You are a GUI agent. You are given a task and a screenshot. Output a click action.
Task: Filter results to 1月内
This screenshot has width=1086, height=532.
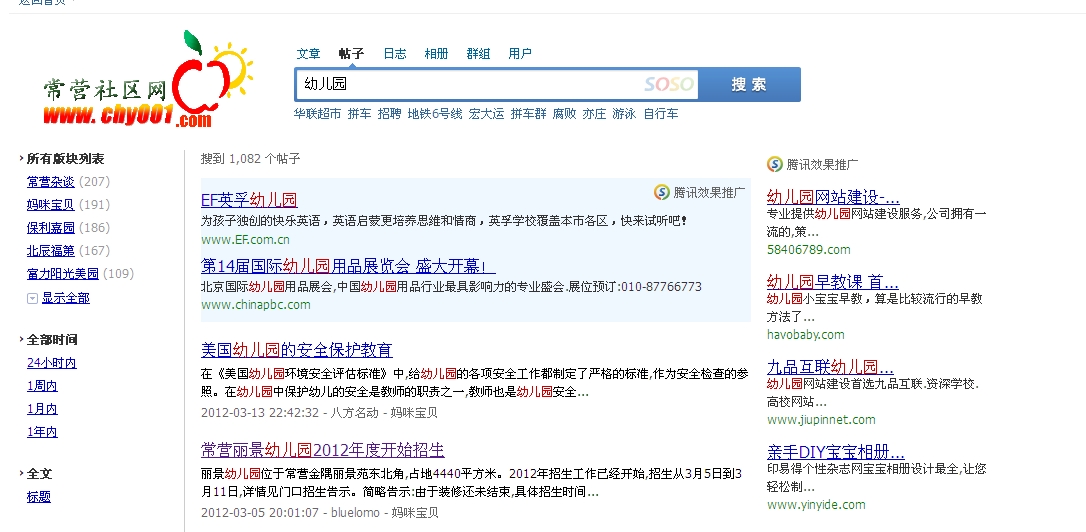42,409
